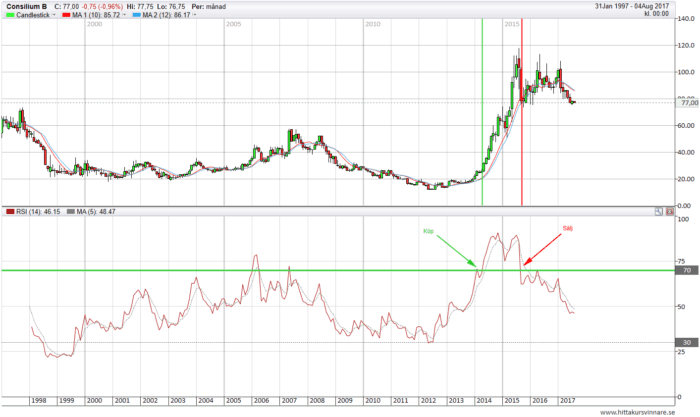Image resolution: width=700 pixels, height=417 pixels.
Task: Click the 2016 year label on time axis
Action: pos(539,400)
